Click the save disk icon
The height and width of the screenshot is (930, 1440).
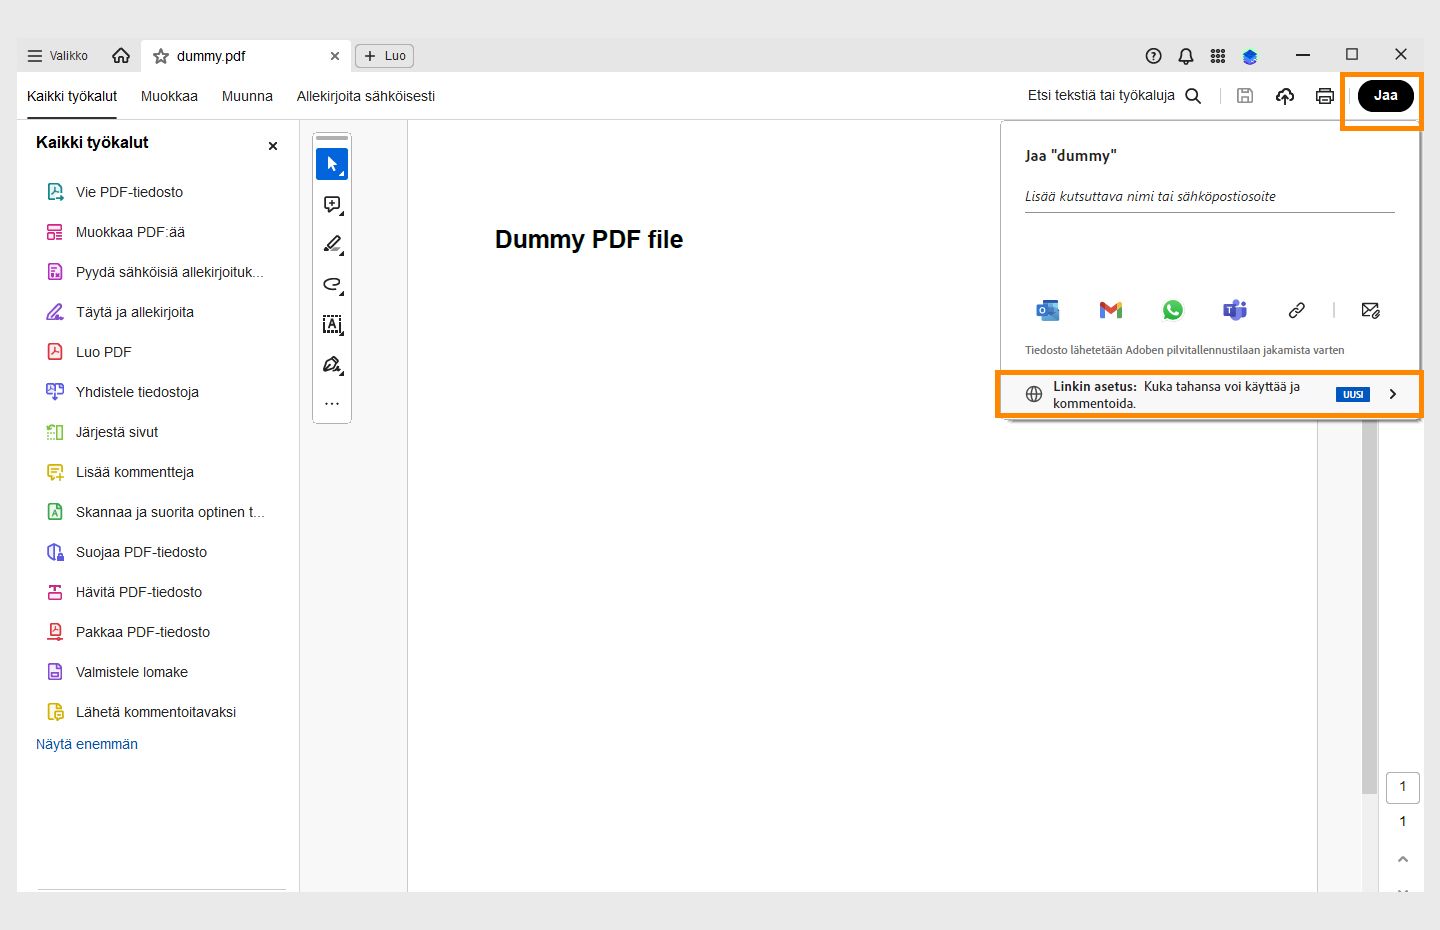(1245, 96)
